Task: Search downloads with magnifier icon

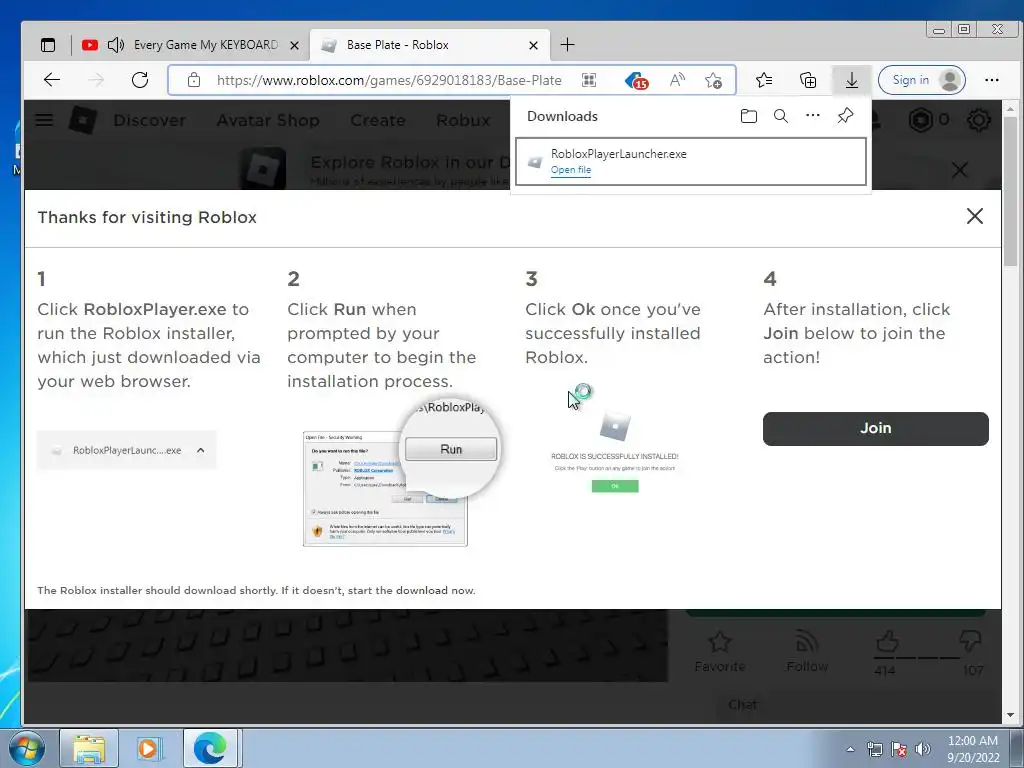Action: (780, 116)
